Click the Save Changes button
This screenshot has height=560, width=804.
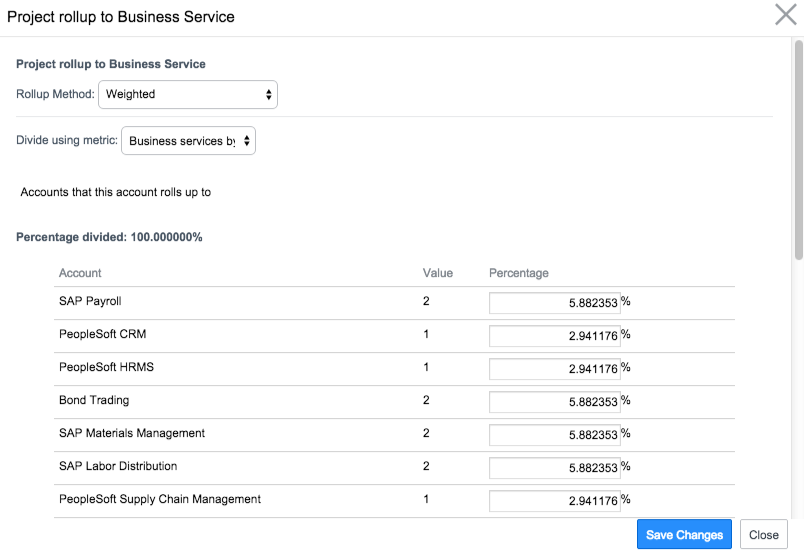(x=684, y=534)
